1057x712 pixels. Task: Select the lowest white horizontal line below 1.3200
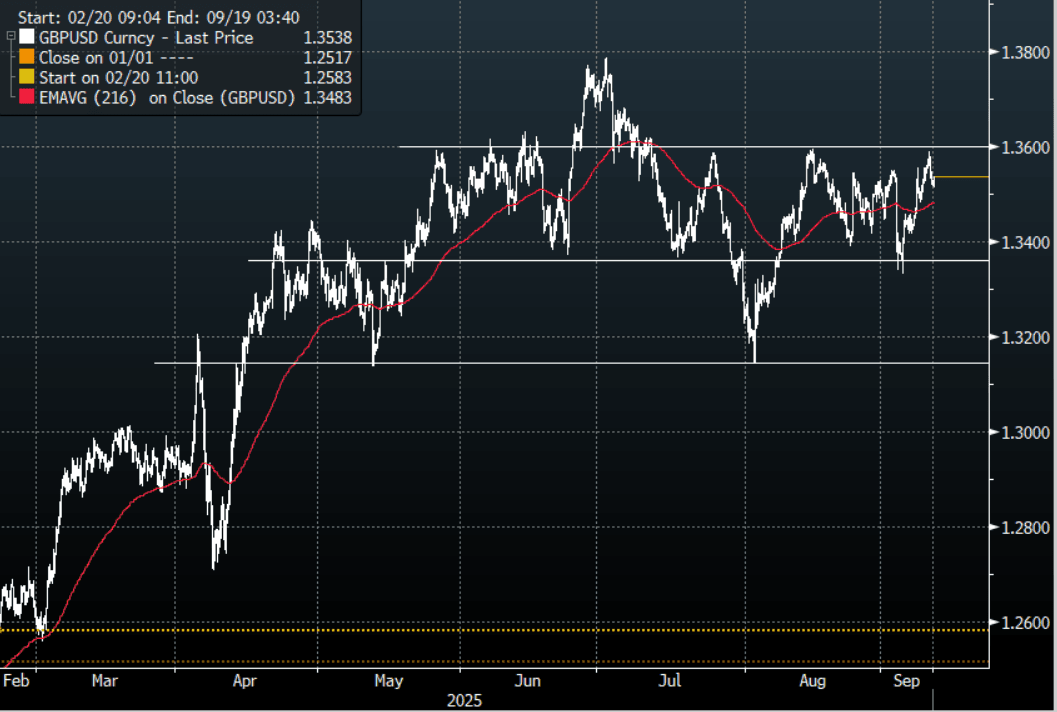coord(572,363)
